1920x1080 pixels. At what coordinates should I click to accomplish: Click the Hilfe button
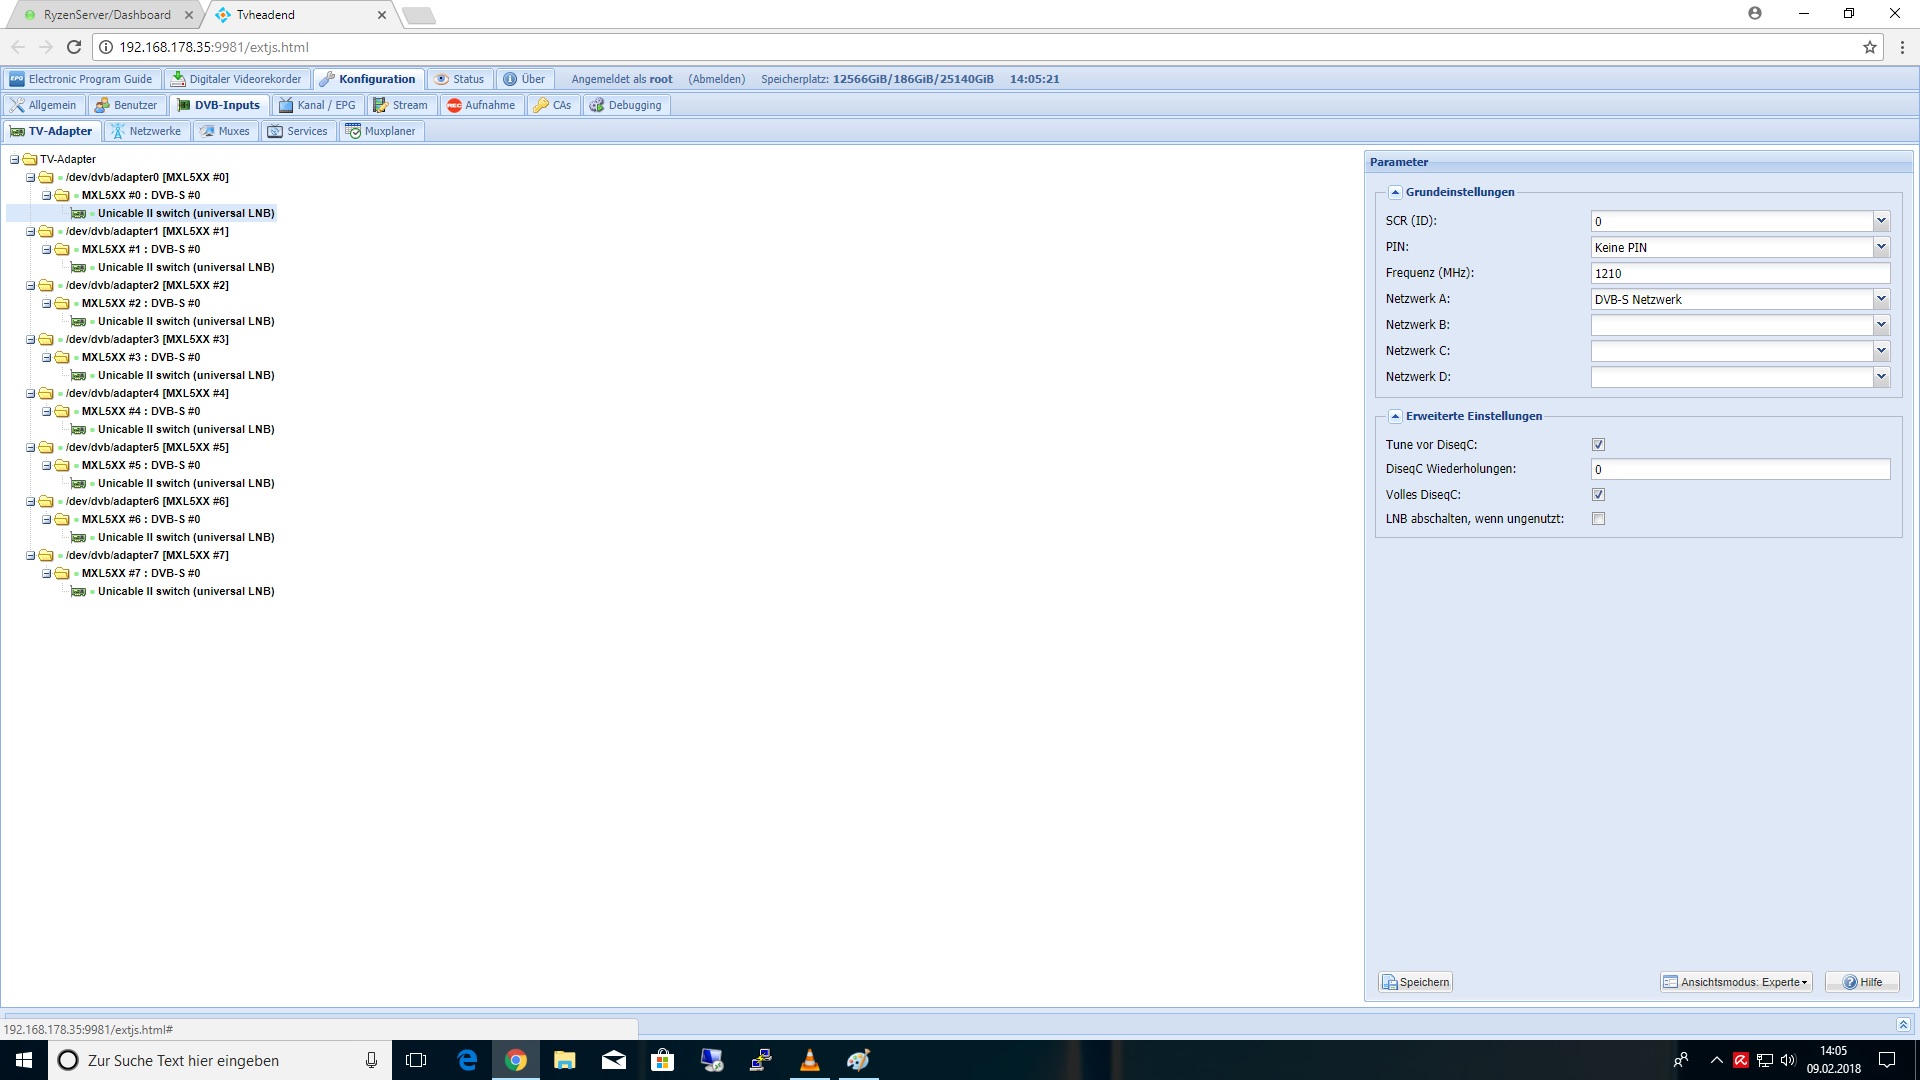tap(1862, 982)
